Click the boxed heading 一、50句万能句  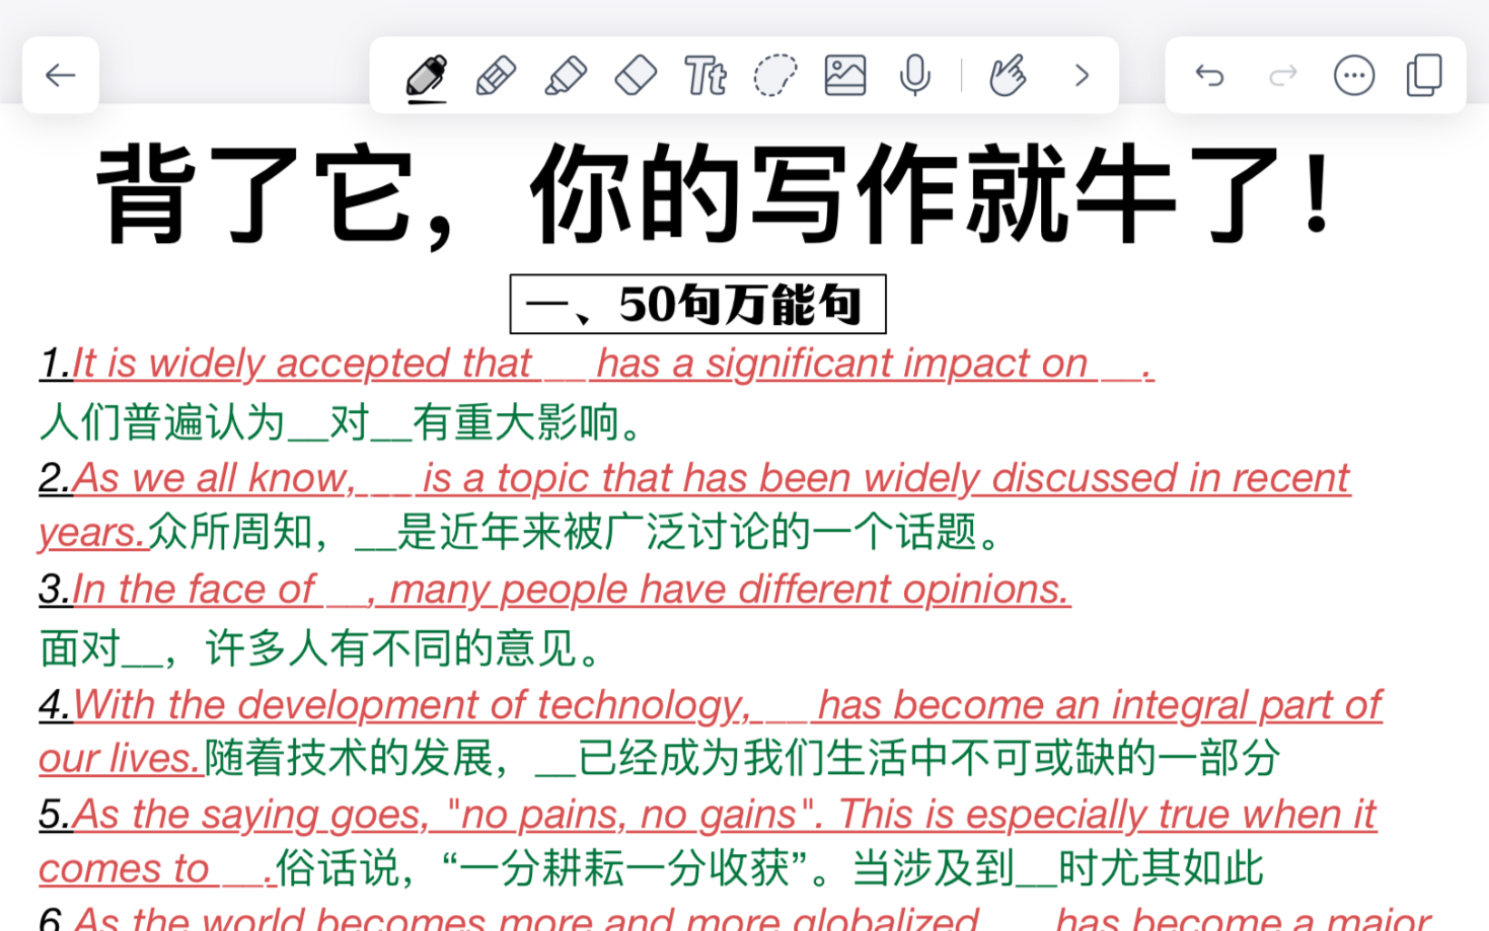[x=698, y=304]
